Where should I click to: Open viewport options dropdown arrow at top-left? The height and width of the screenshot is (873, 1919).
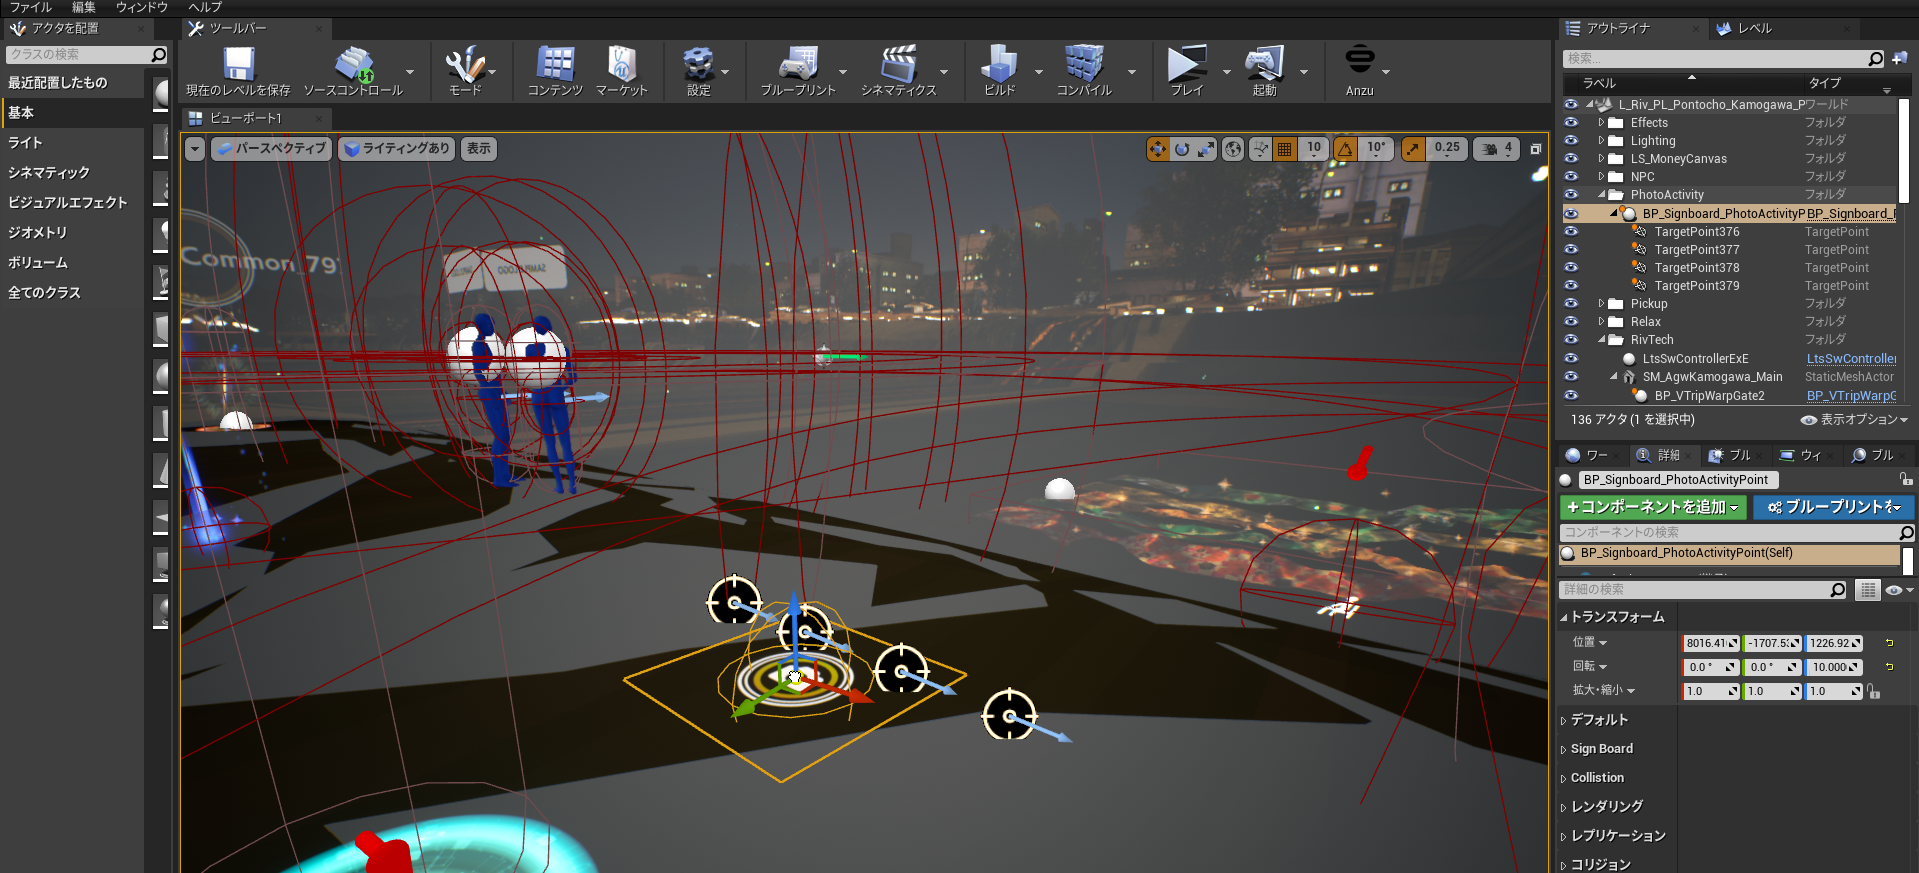[195, 149]
